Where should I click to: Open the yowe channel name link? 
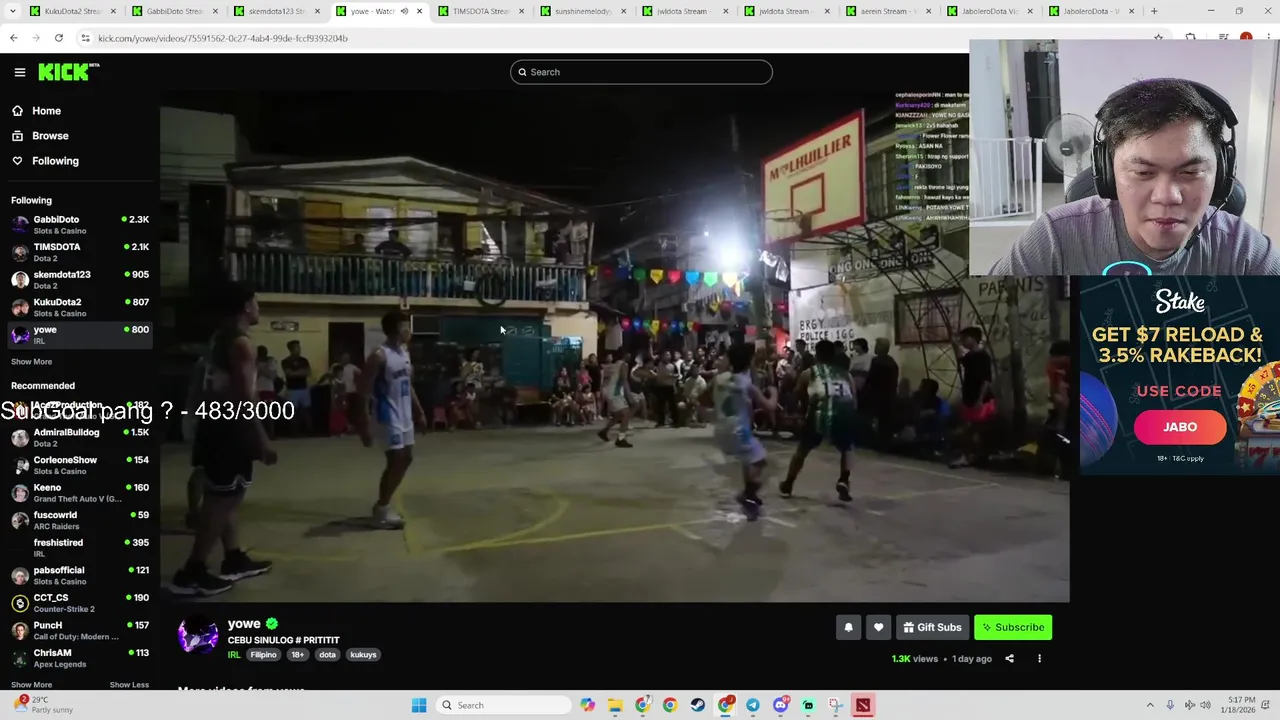tap(244, 624)
